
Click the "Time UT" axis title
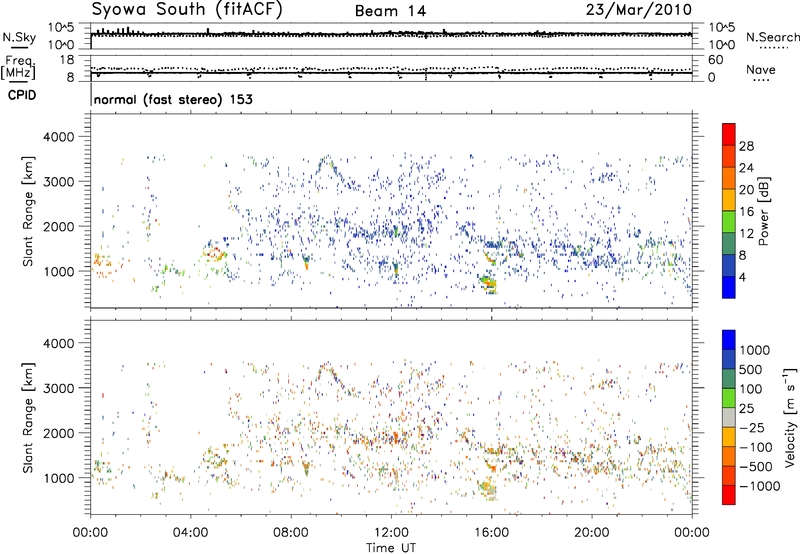coord(391,548)
